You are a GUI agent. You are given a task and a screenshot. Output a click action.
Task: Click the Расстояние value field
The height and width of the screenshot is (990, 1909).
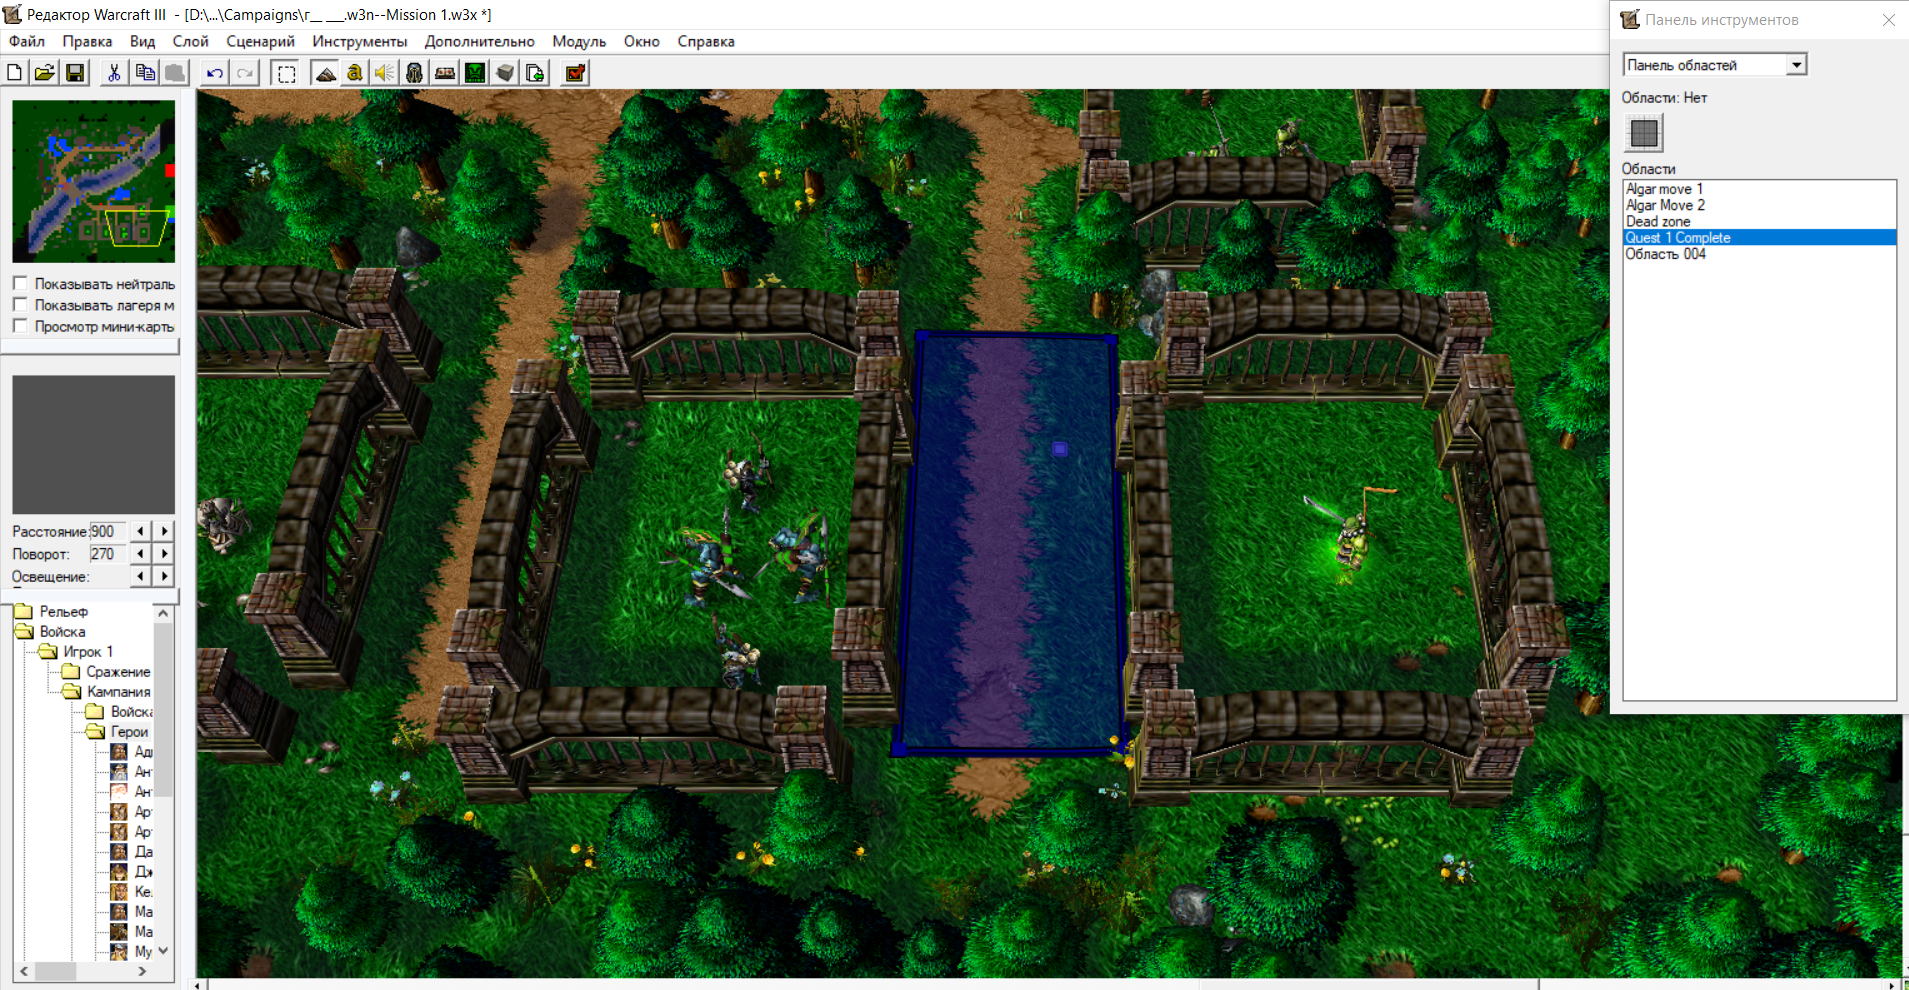click(x=108, y=531)
